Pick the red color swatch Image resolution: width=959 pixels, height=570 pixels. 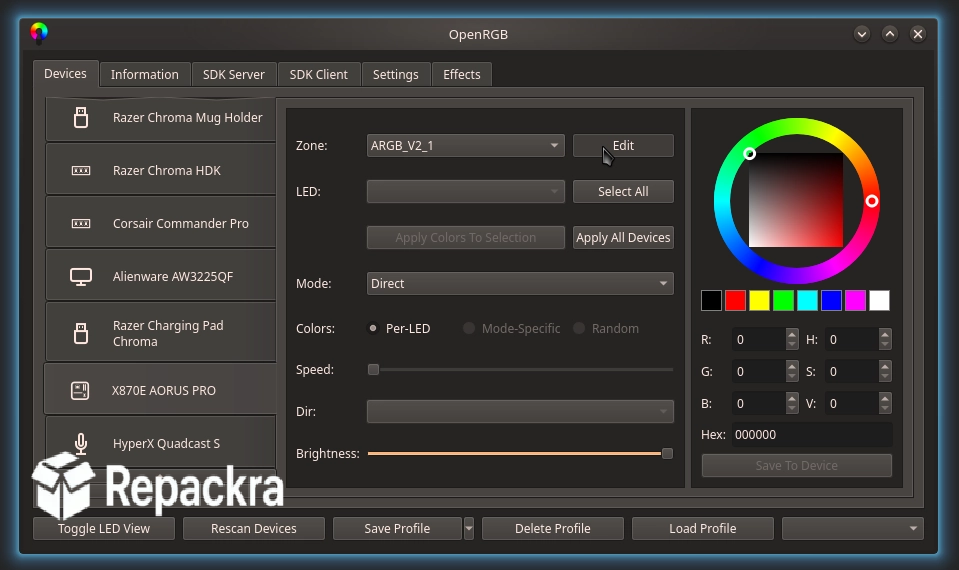coord(735,300)
